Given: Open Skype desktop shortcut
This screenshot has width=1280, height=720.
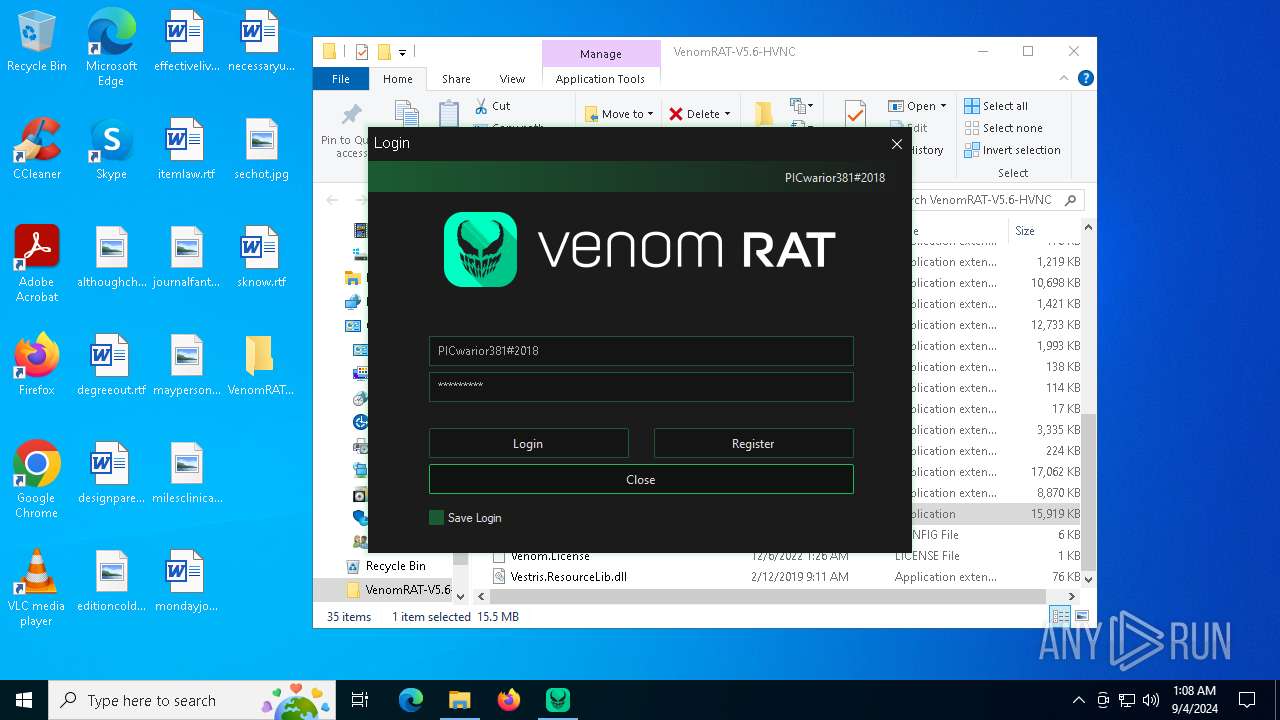Looking at the screenshot, I should click(111, 149).
